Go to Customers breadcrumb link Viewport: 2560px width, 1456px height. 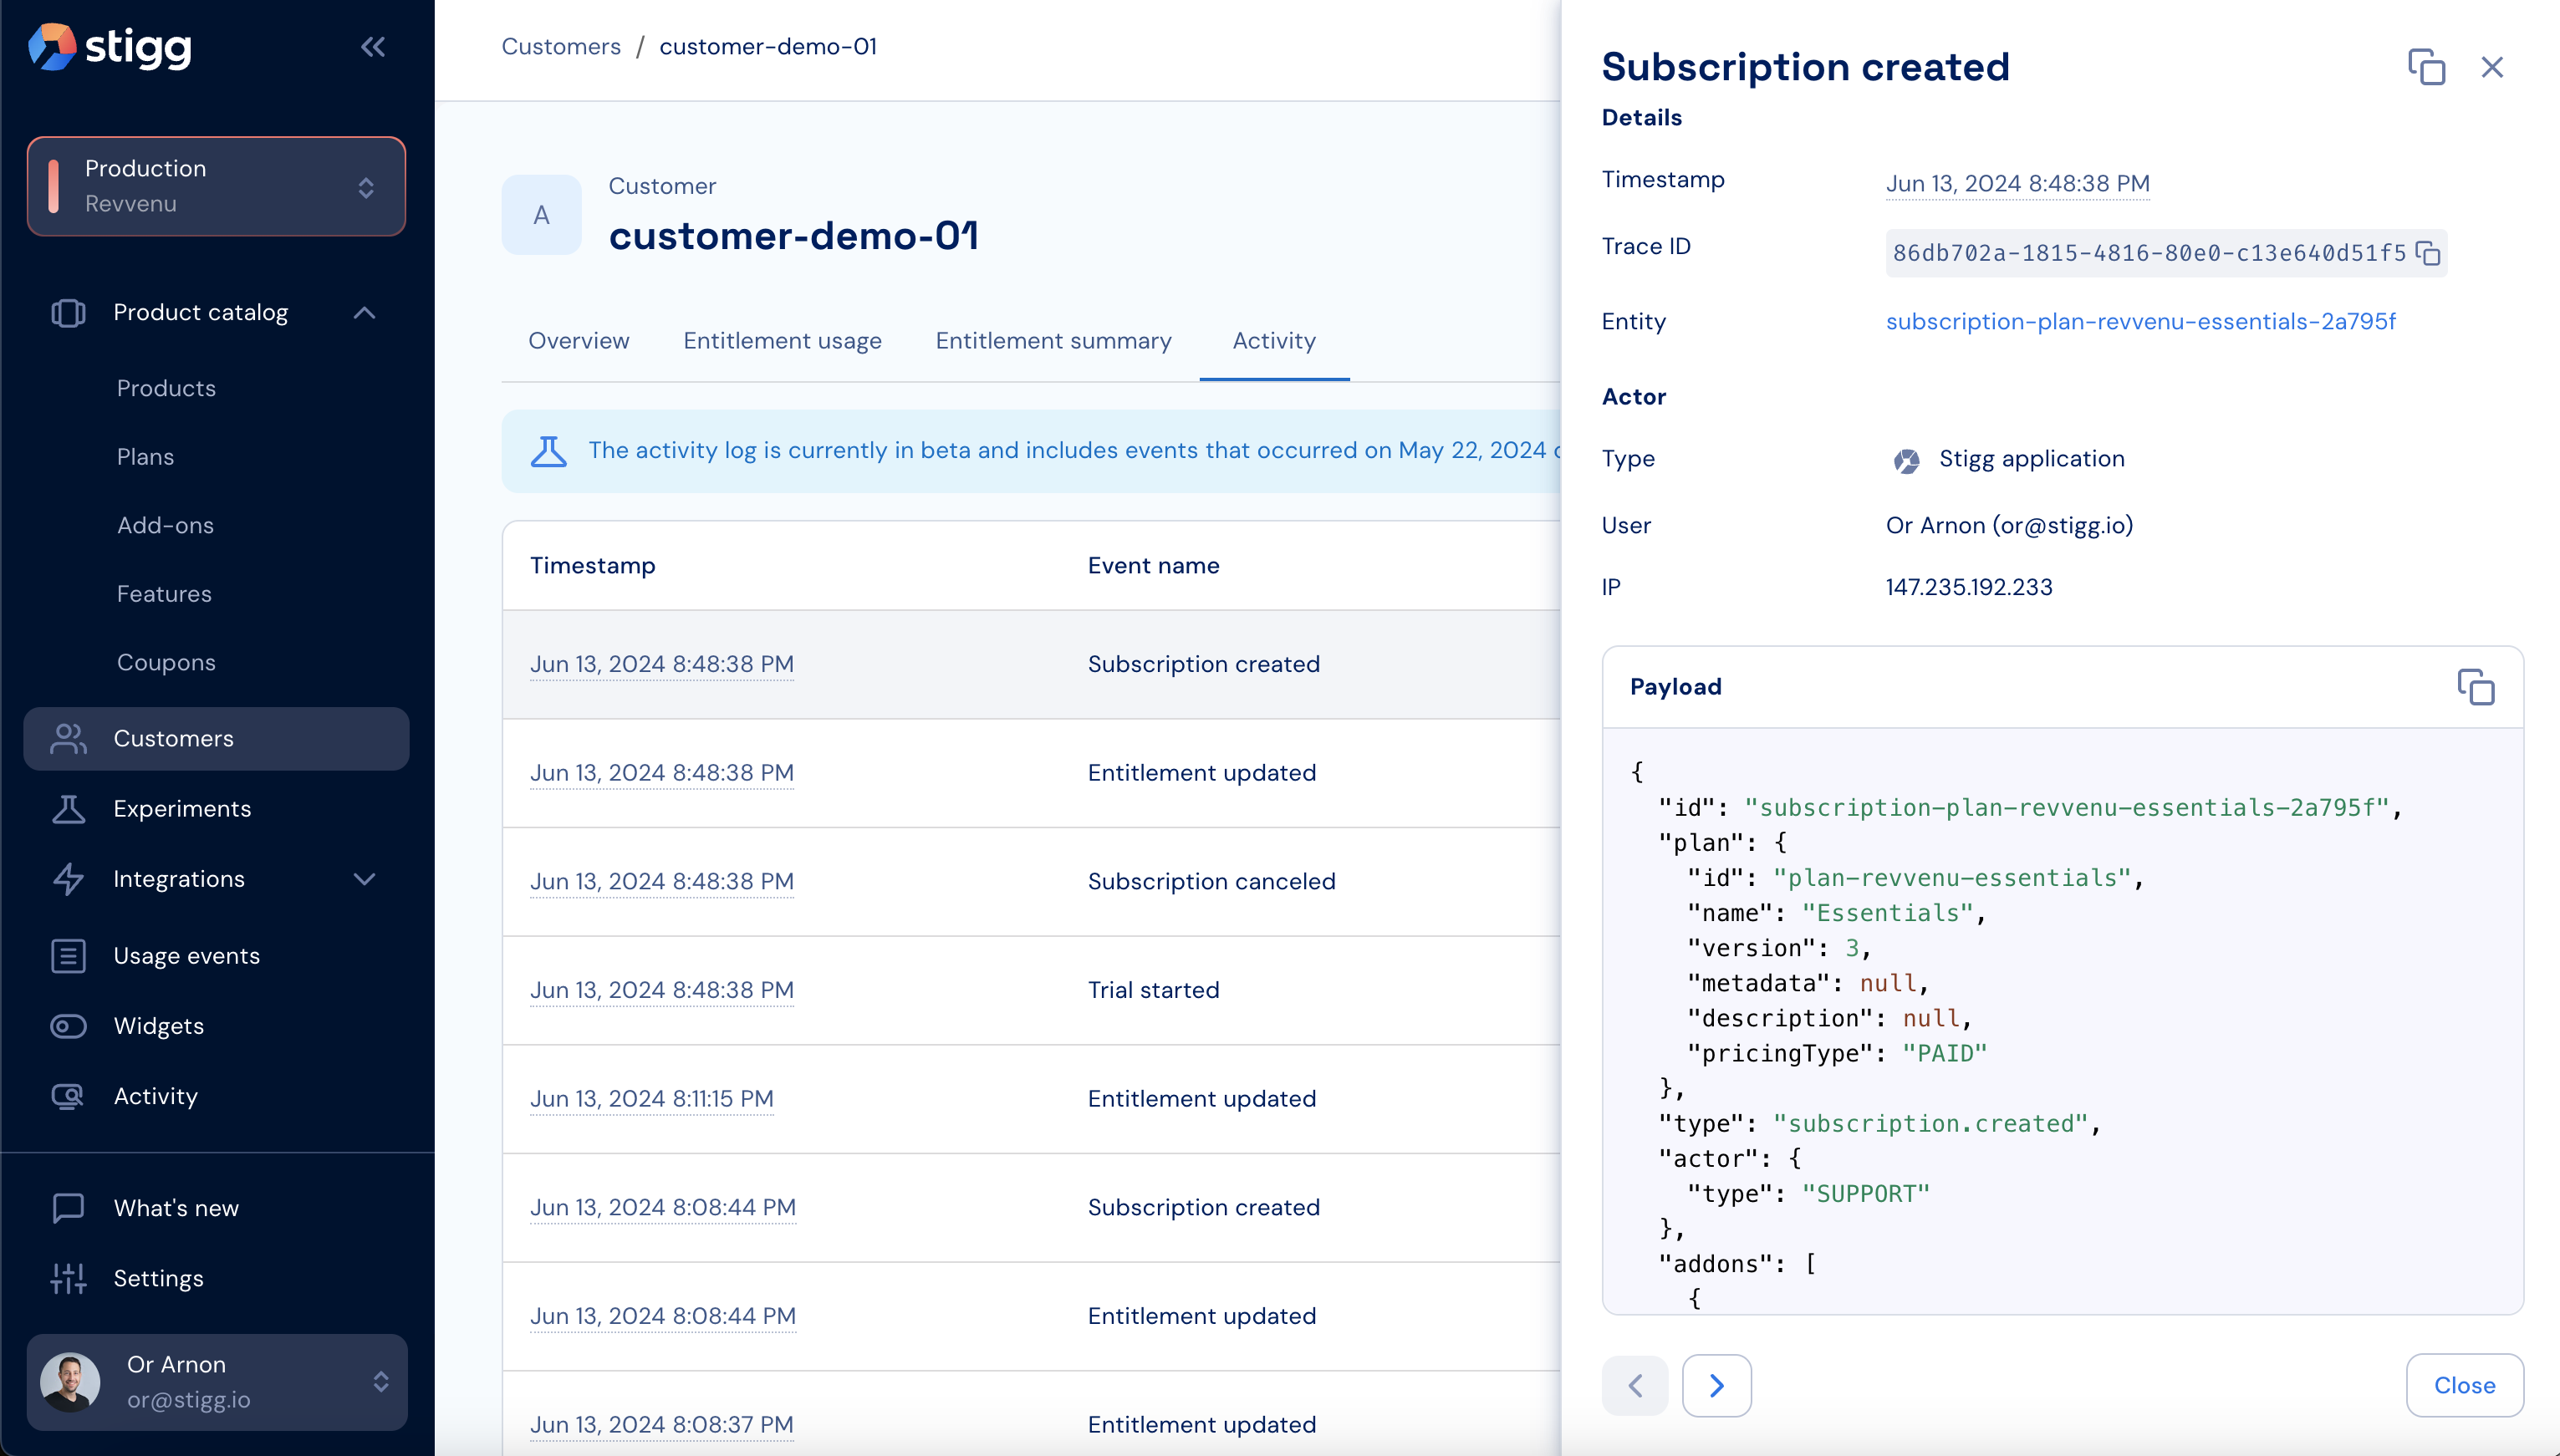(561, 46)
